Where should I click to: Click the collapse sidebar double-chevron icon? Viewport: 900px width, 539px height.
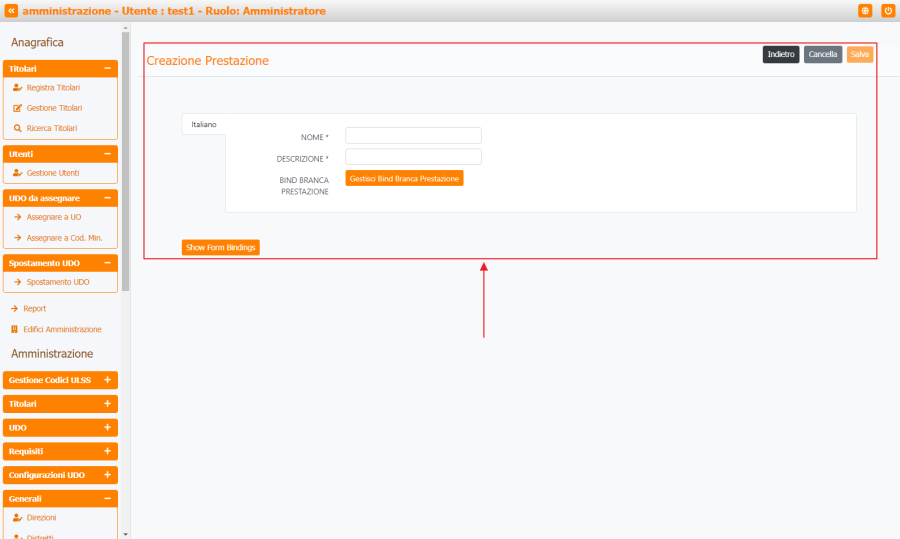coord(11,10)
